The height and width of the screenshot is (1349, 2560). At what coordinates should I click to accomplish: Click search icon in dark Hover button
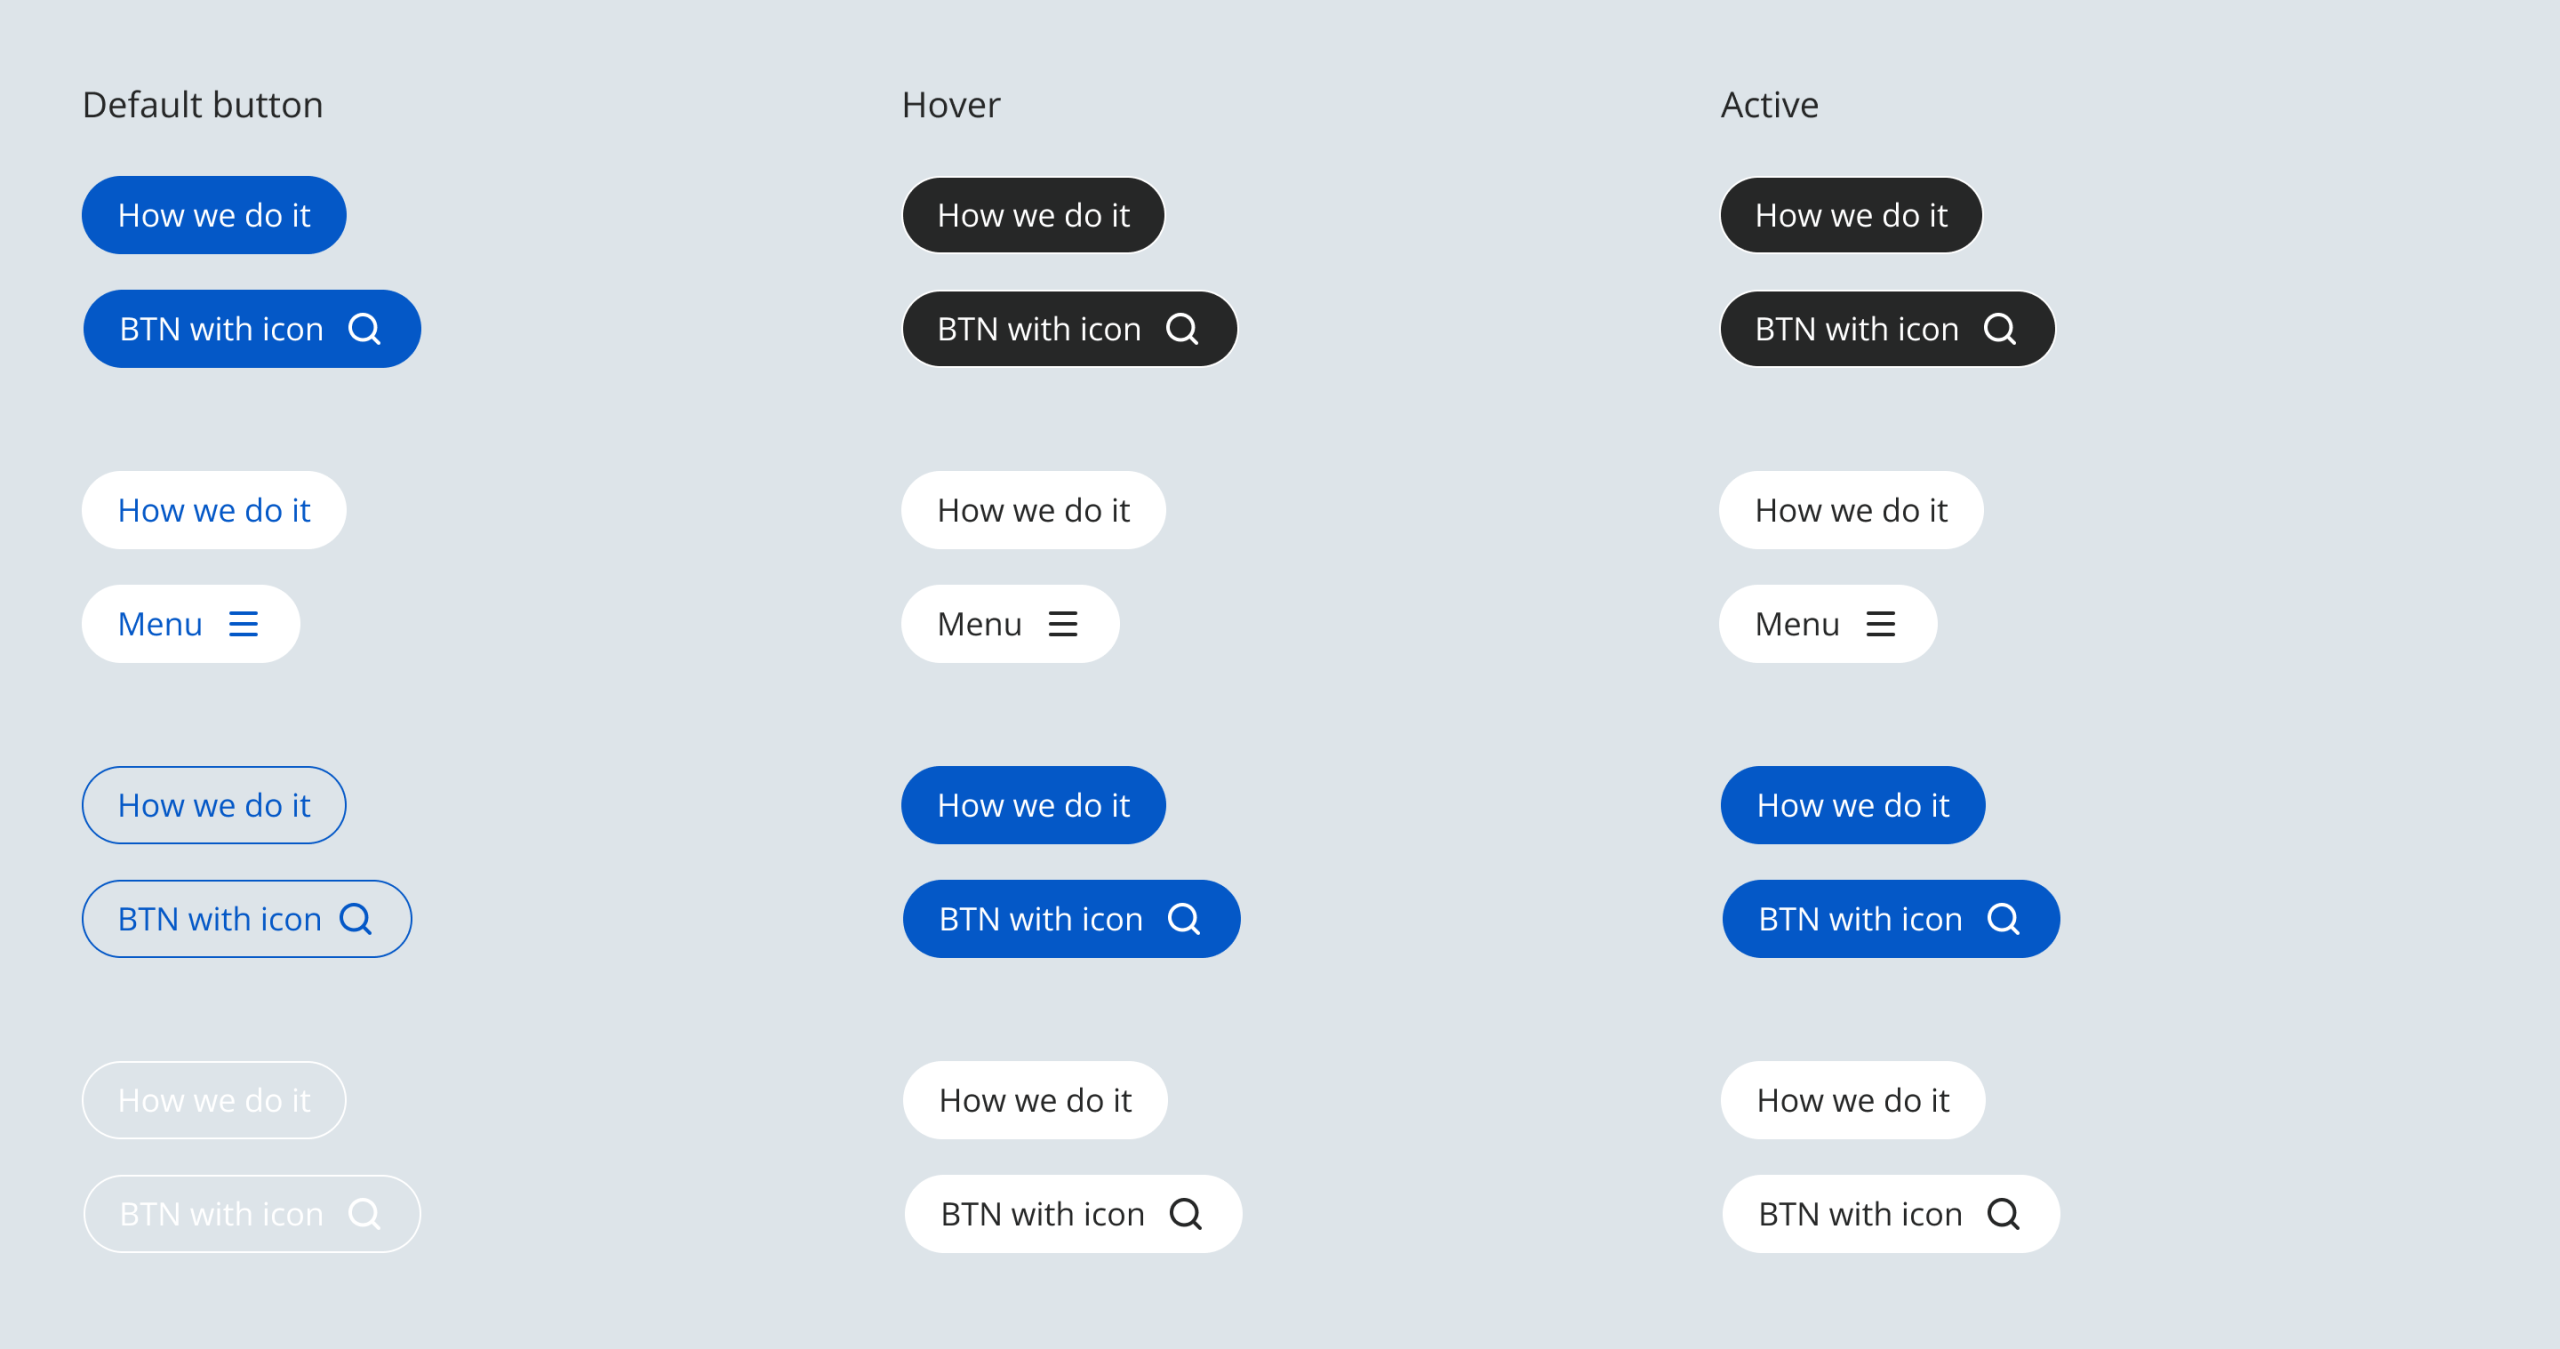pyautogui.click(x=1182, y=329)
